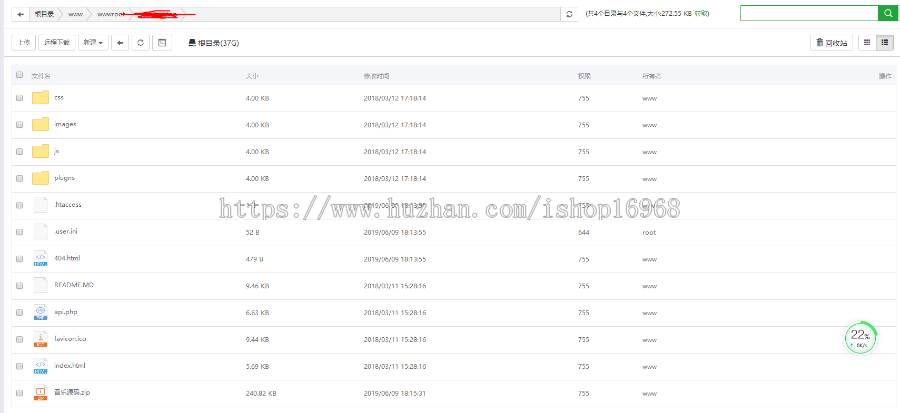Click the 权限 column header

pos(584,76)
